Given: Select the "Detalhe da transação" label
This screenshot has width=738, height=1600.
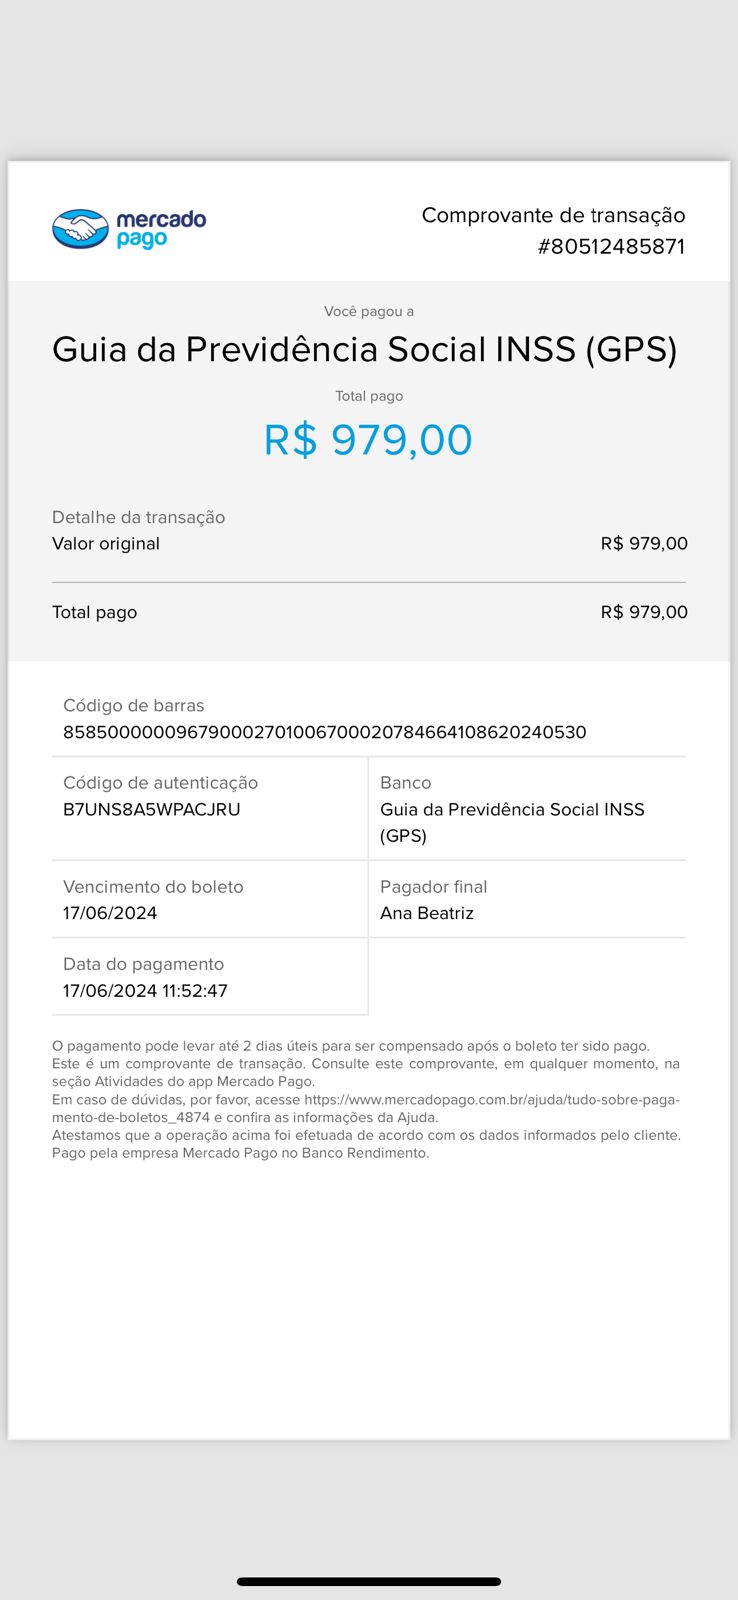Looking at the screenshot, I should [x=138, y=517].
